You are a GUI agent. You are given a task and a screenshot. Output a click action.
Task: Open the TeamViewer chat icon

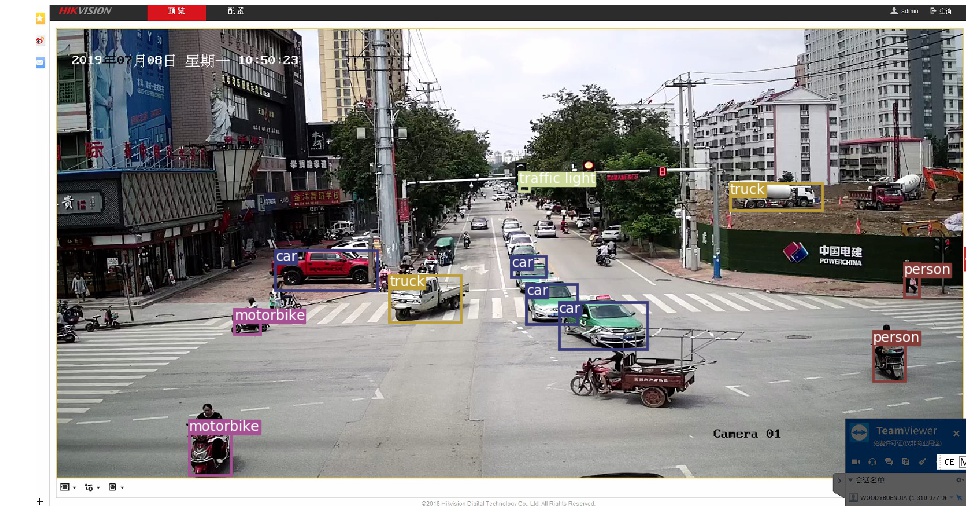(x=889, y=462)
